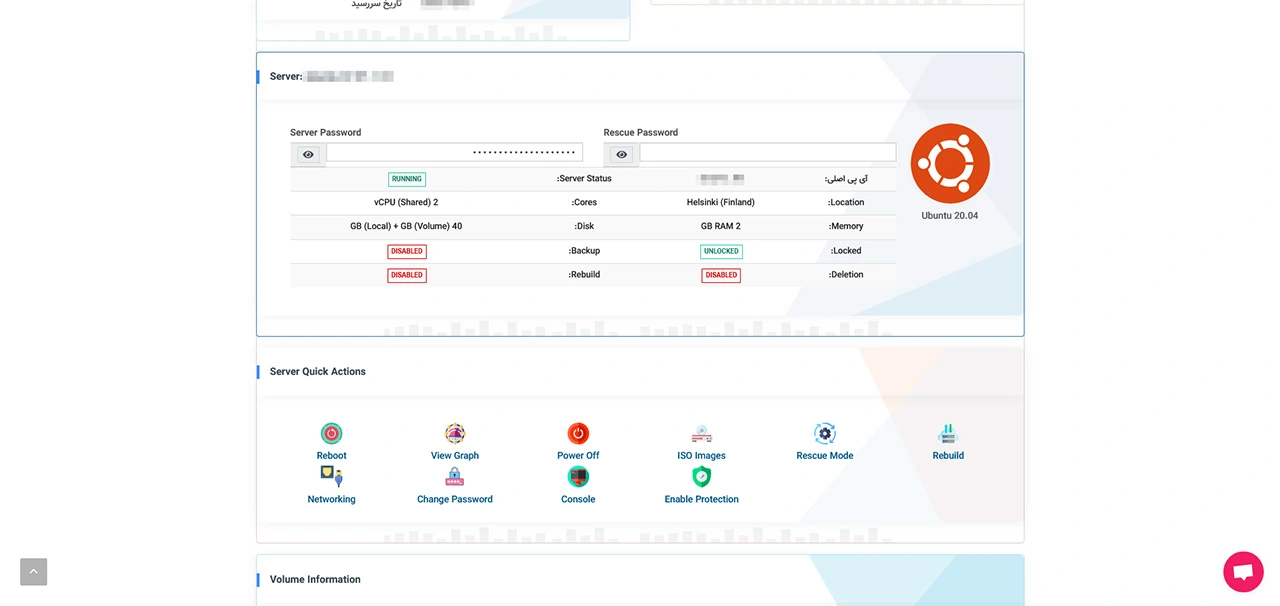Activate the Rescue Mode icon
The width and height of the screenshot is (1280, 606).
tap(825, 434)
